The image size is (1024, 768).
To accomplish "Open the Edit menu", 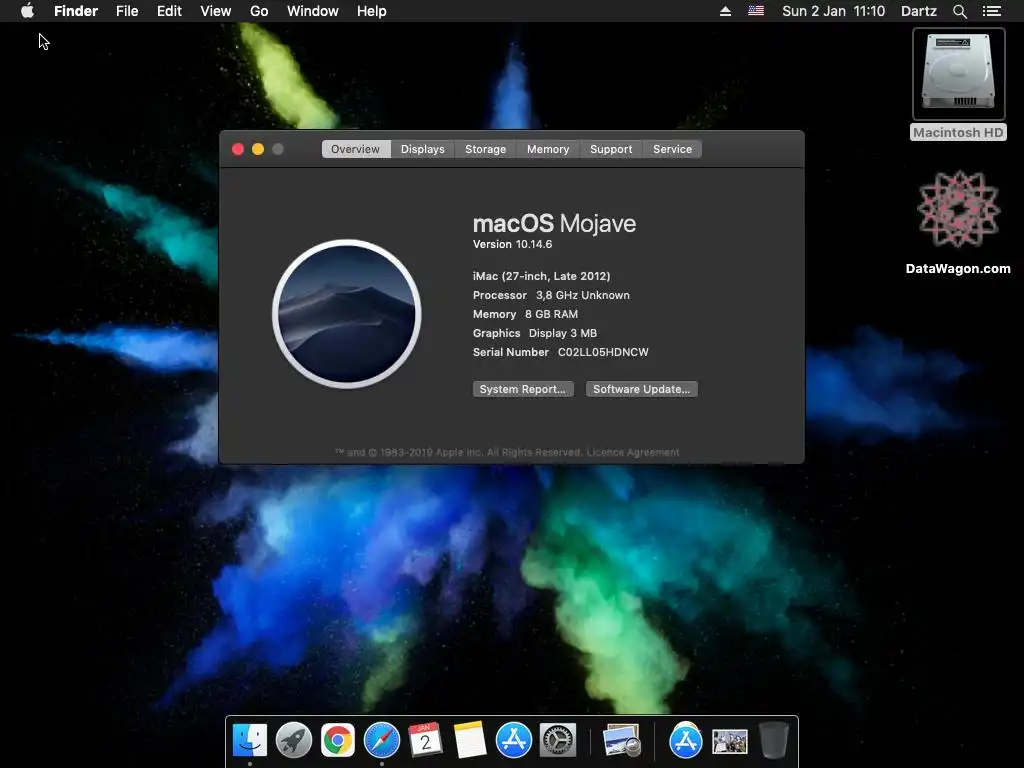I will pos(169,11).
